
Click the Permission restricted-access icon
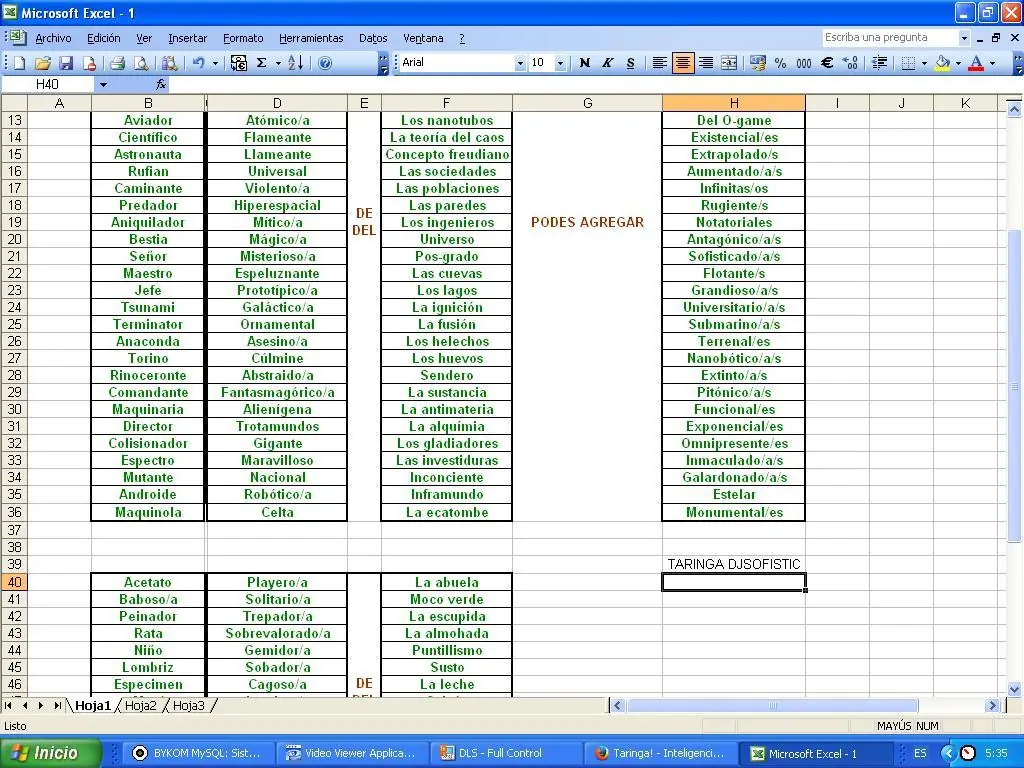pyautogui.click(x=89, y=63)
